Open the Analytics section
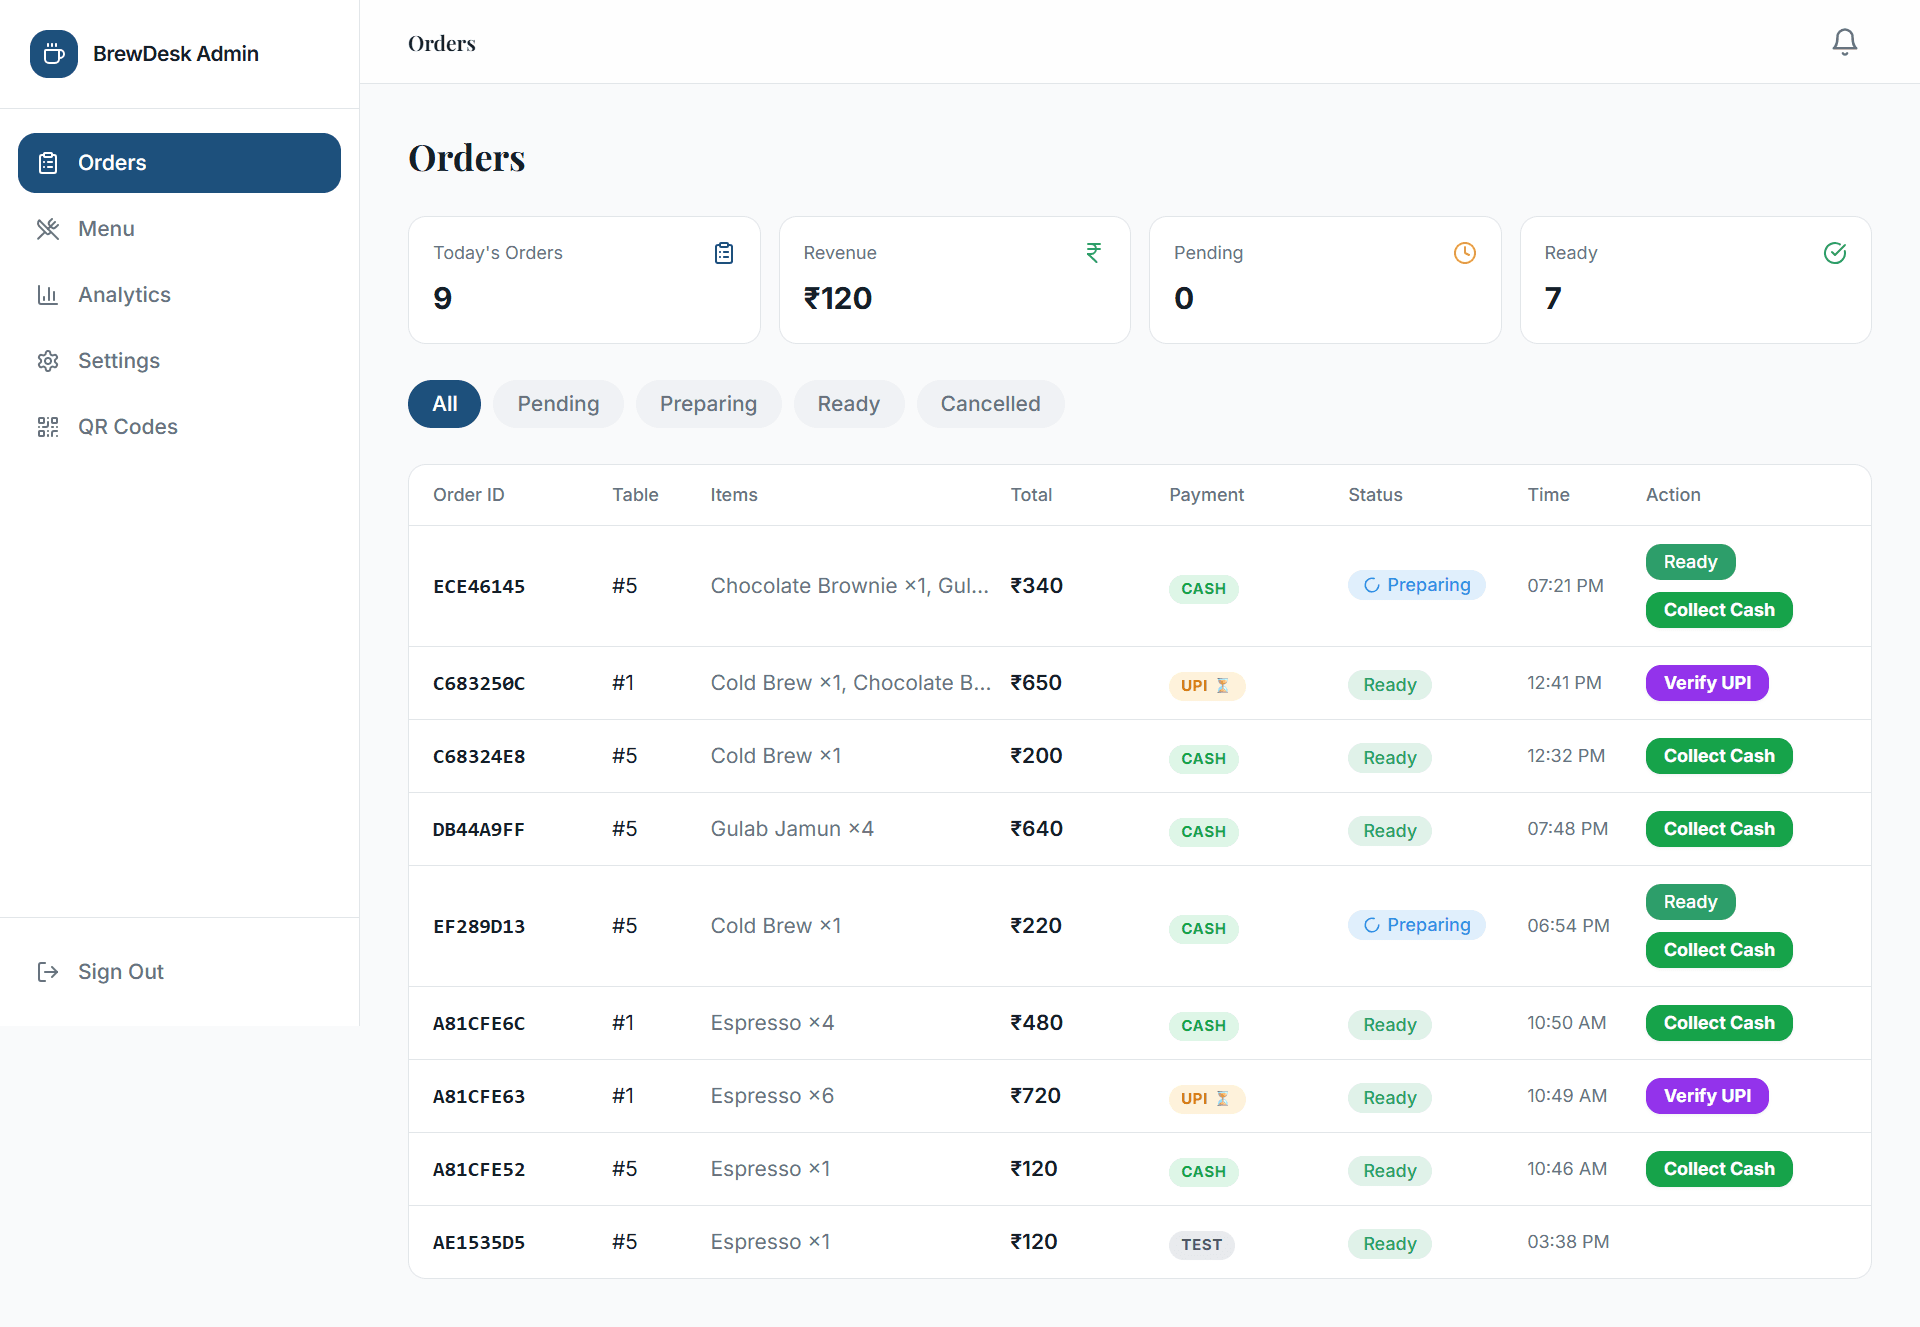The height and width of the screenshot is (1327, 1920). [x=179, y=295]
